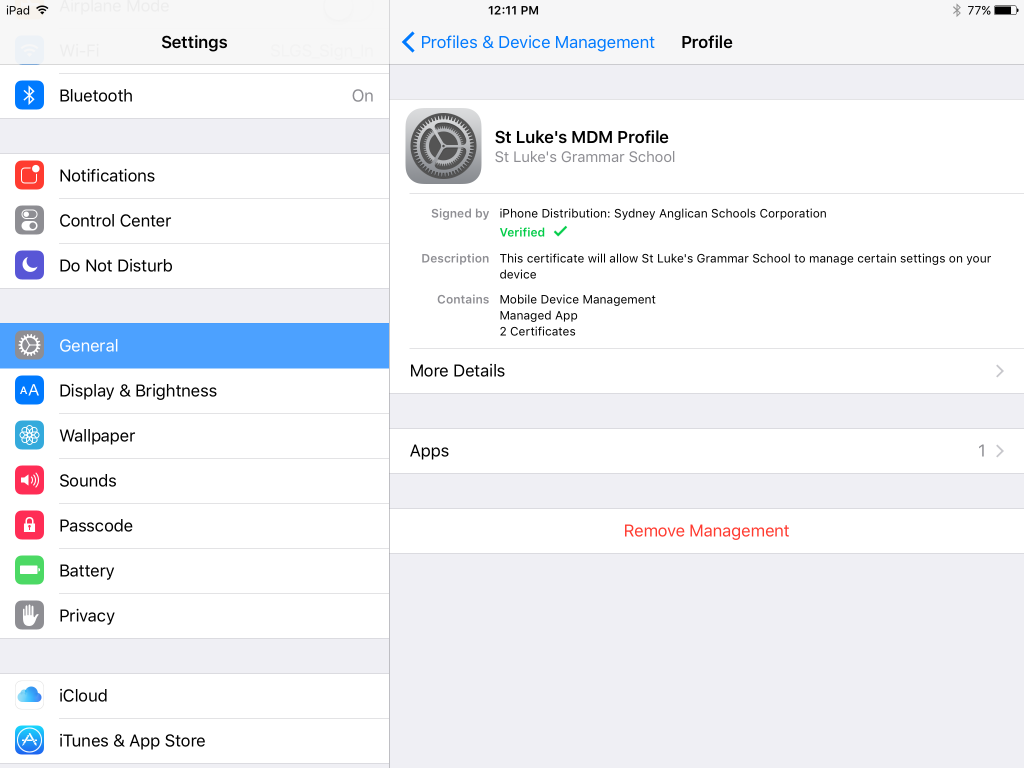Tap the Wallpaper flower icon

29,436
